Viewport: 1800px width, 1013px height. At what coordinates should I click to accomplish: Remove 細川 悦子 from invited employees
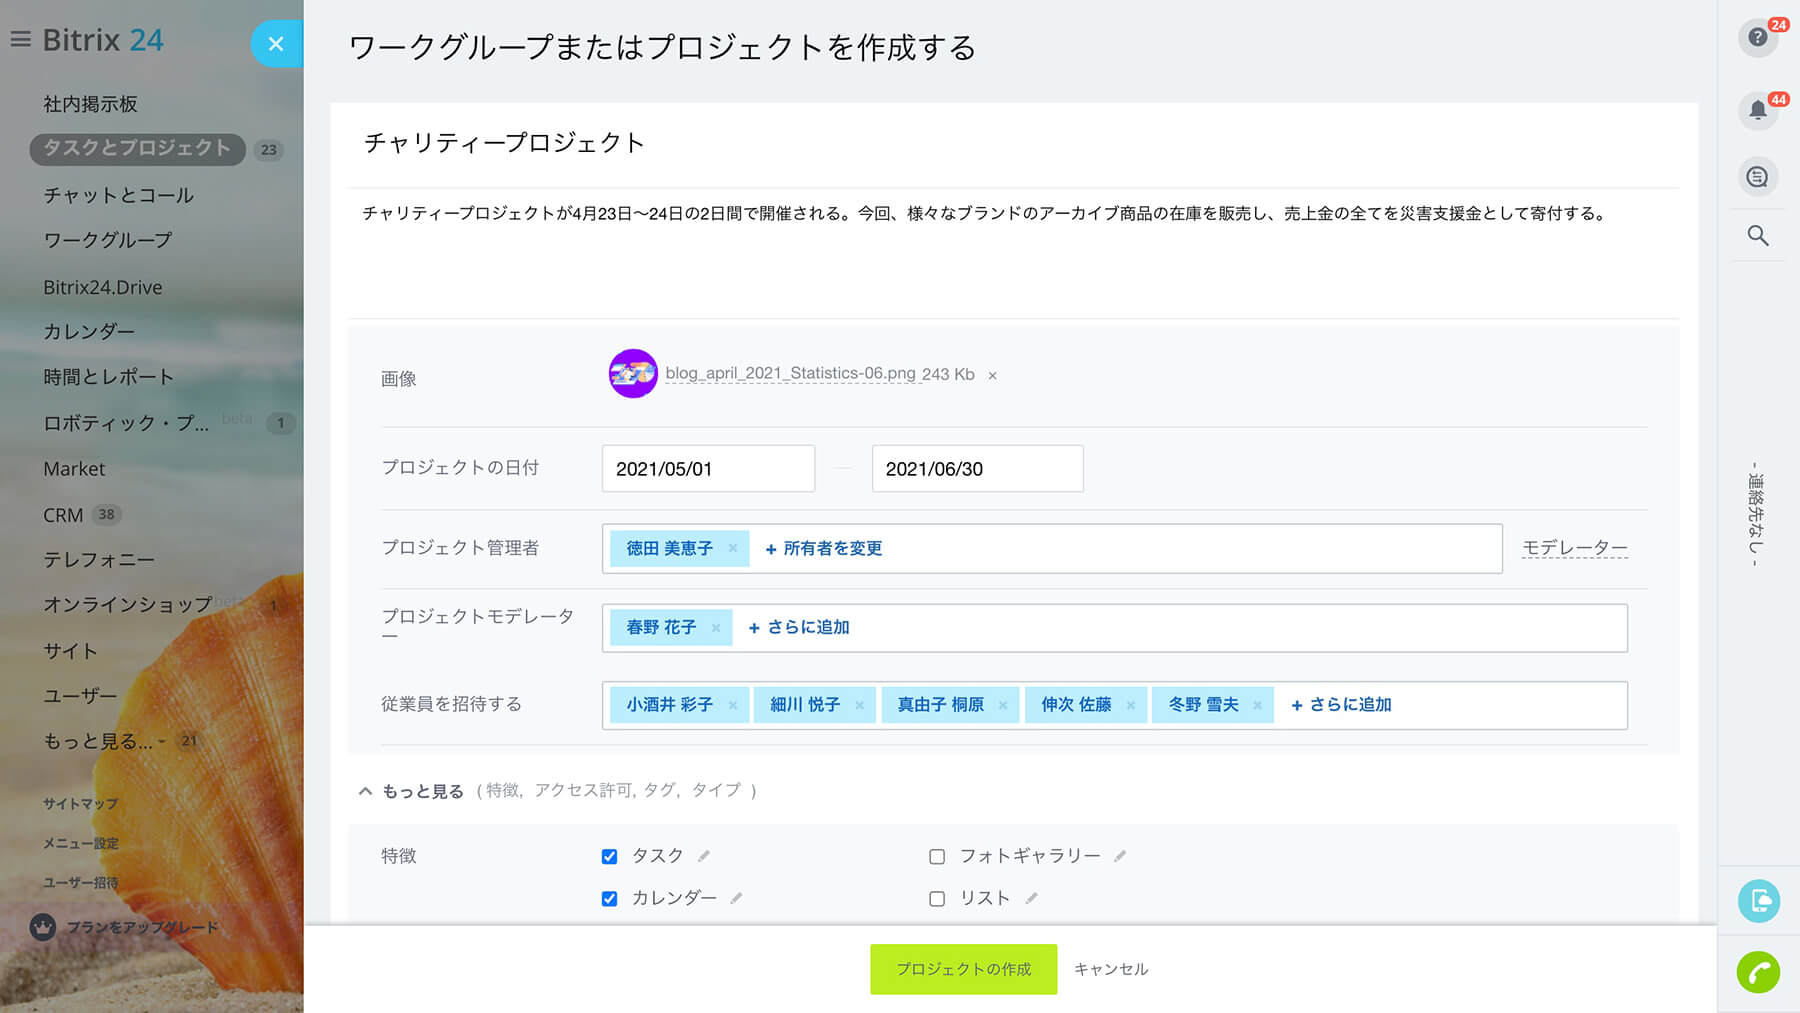(x=859, y=705)
